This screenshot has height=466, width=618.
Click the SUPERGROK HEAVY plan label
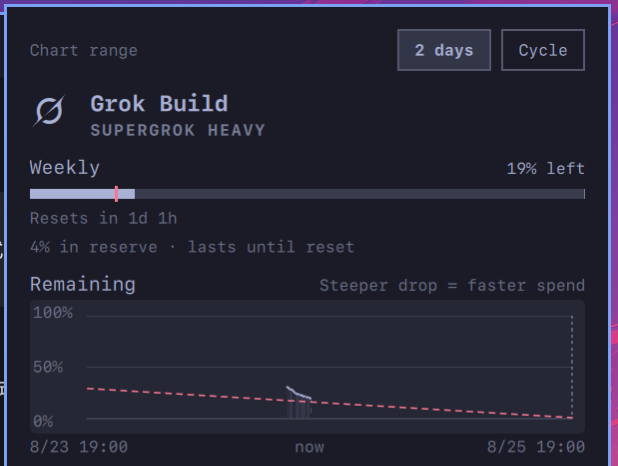(x=178, y=130)
